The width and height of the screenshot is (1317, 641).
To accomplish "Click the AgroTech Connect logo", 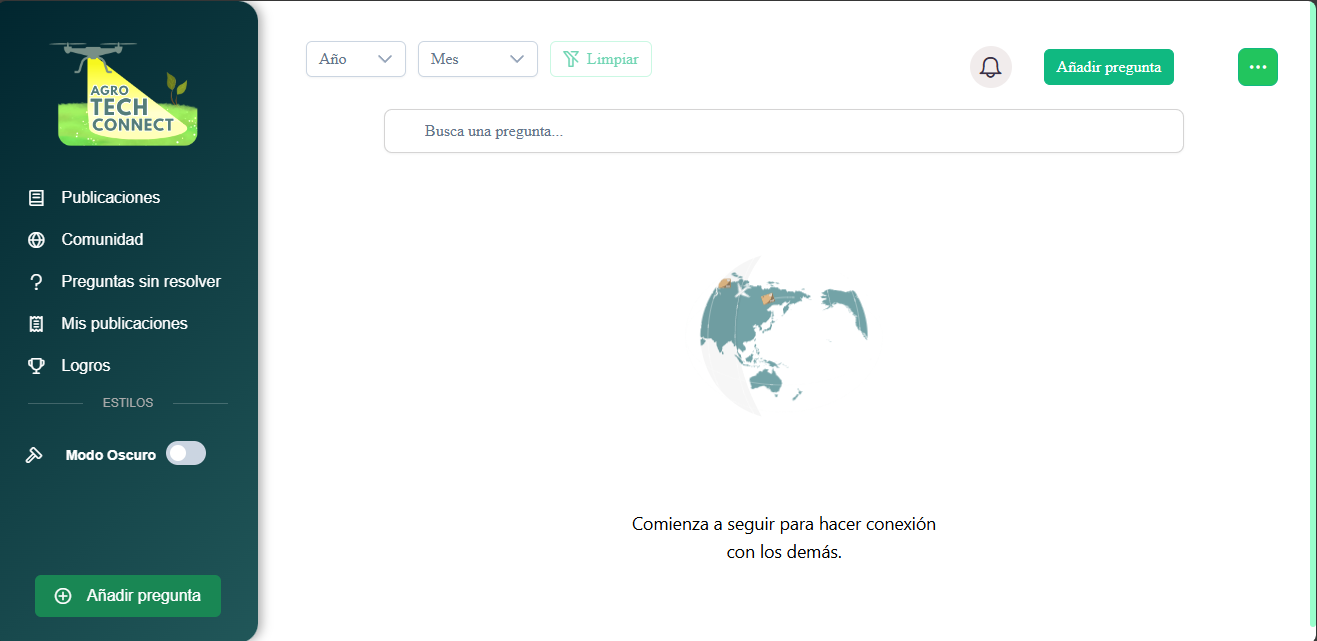I will [x=128, y=94].
